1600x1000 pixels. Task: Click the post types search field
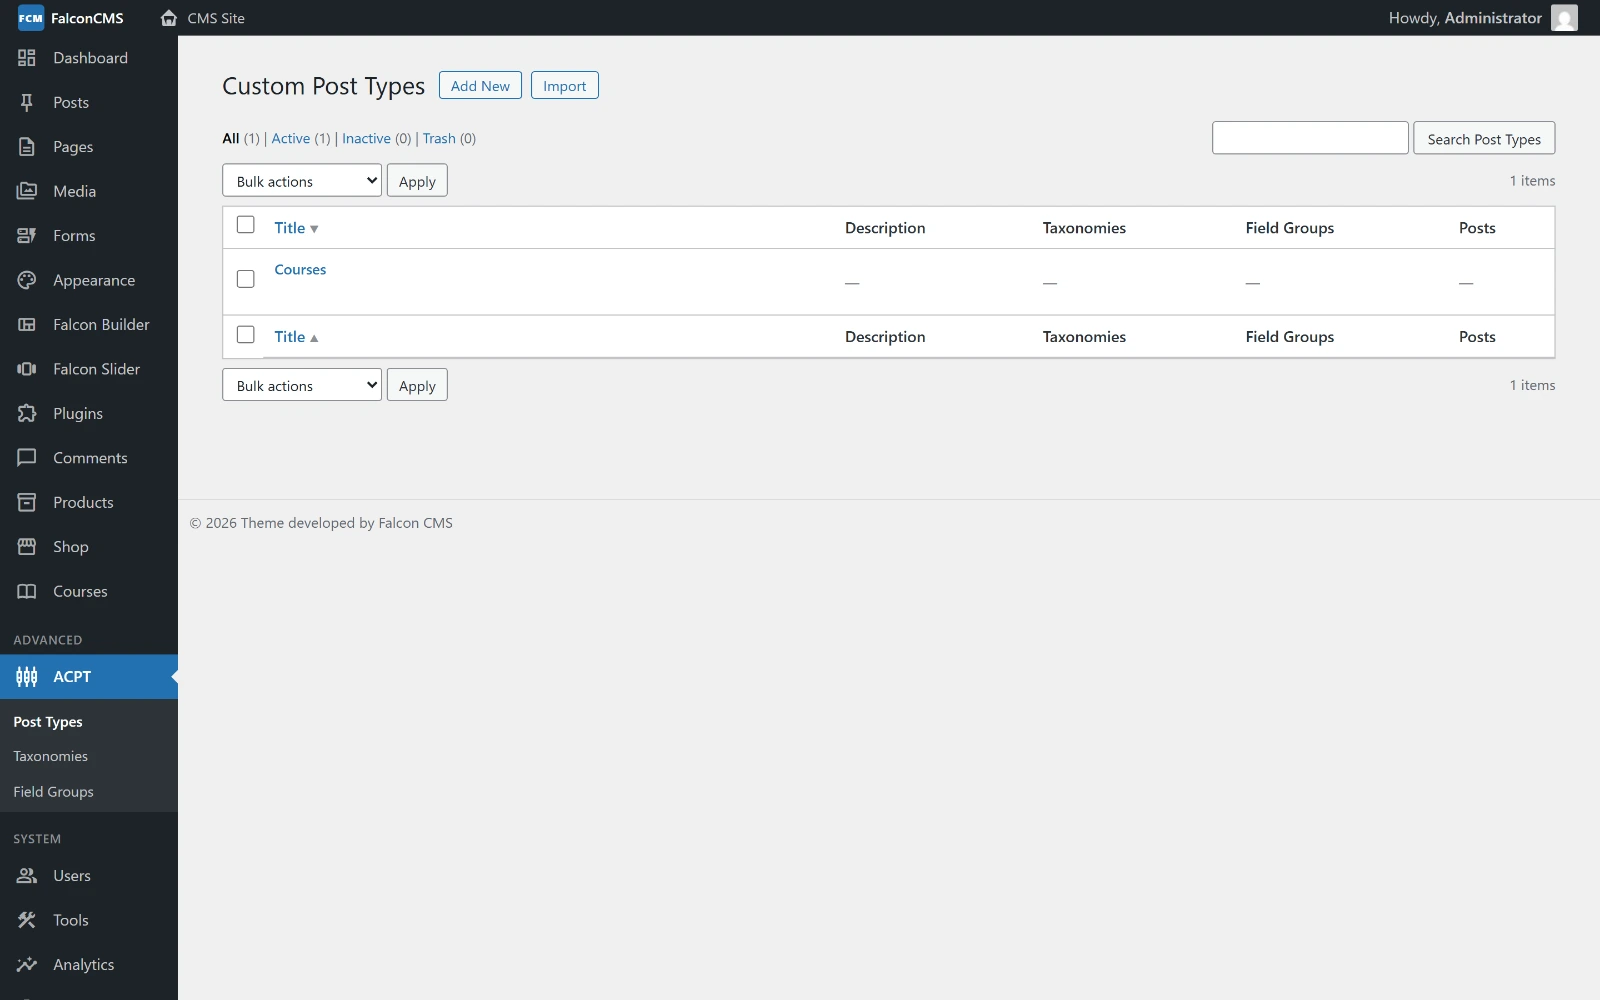click(1310, 138)
